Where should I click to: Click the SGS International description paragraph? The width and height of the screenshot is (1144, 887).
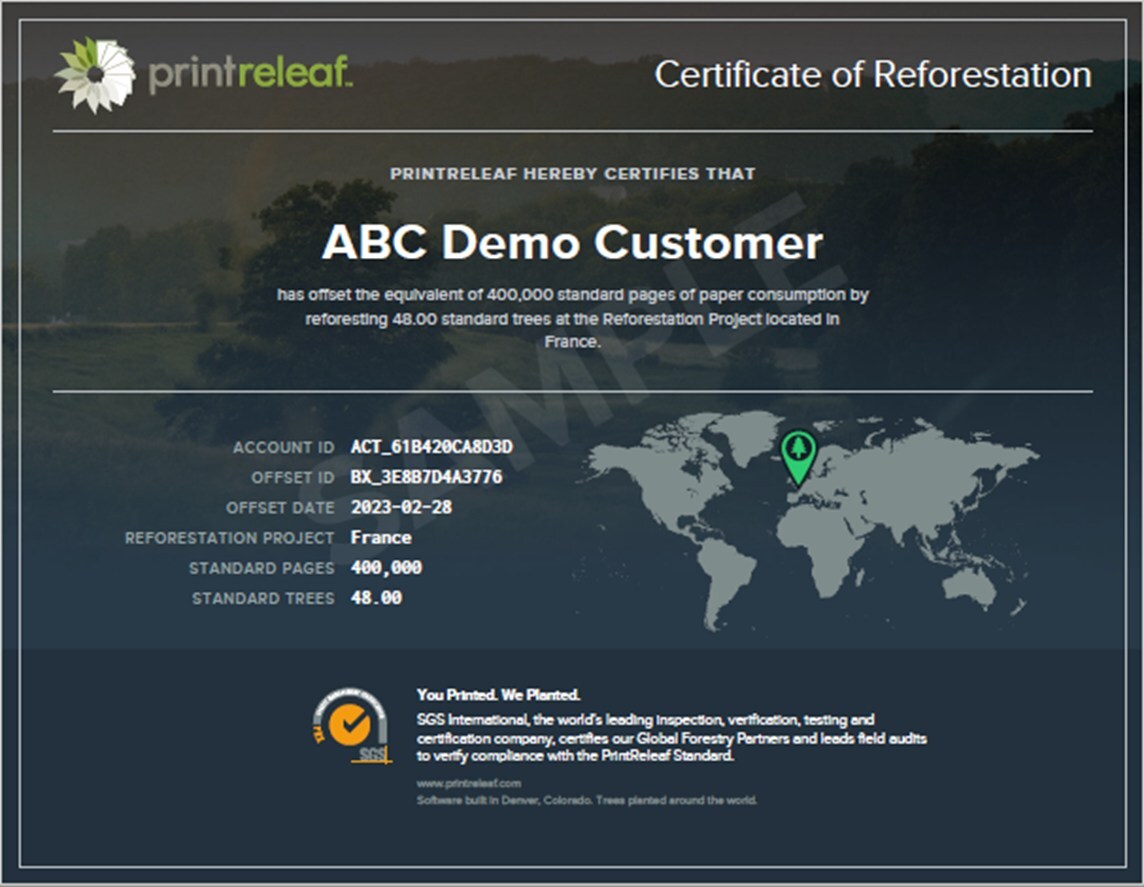pyautogui.click(x=670, y=738)
